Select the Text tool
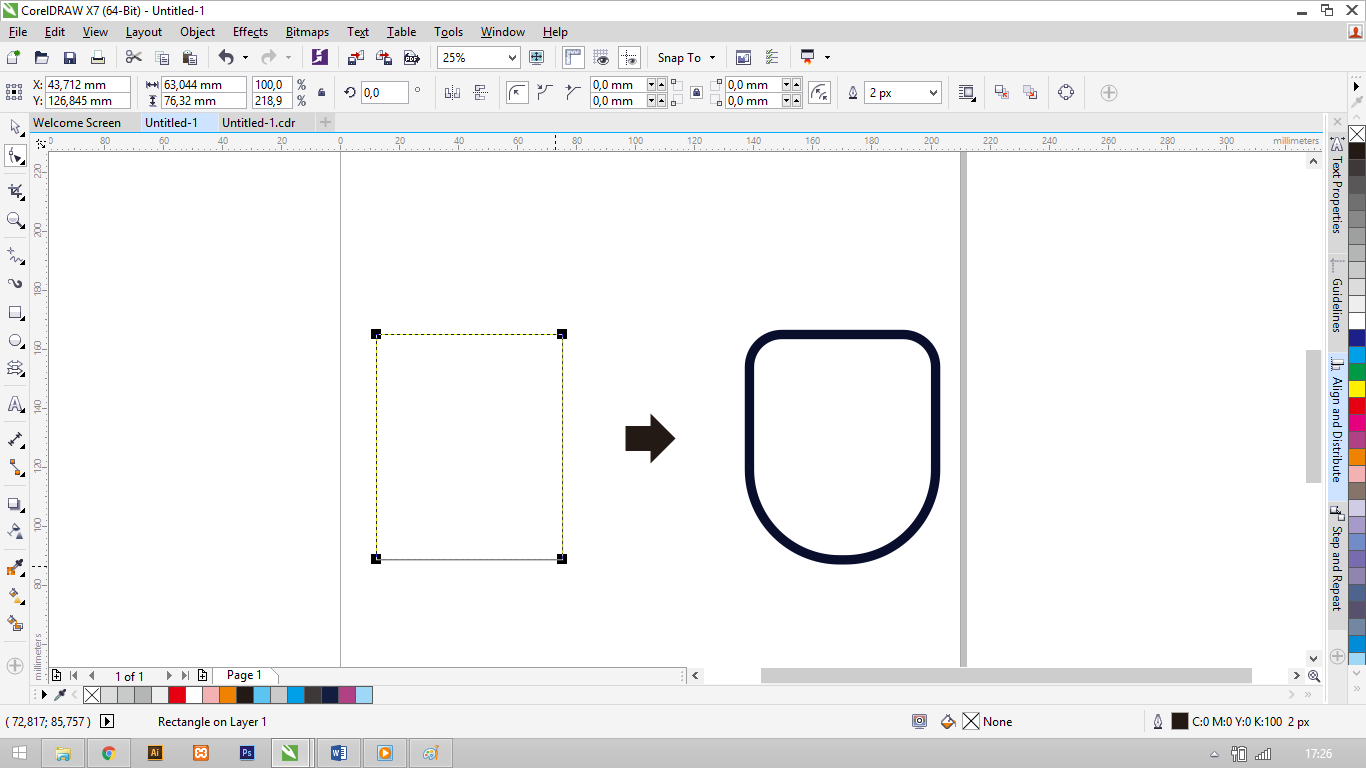This screenshot has height=768, width=1366. tap(14, 404)
